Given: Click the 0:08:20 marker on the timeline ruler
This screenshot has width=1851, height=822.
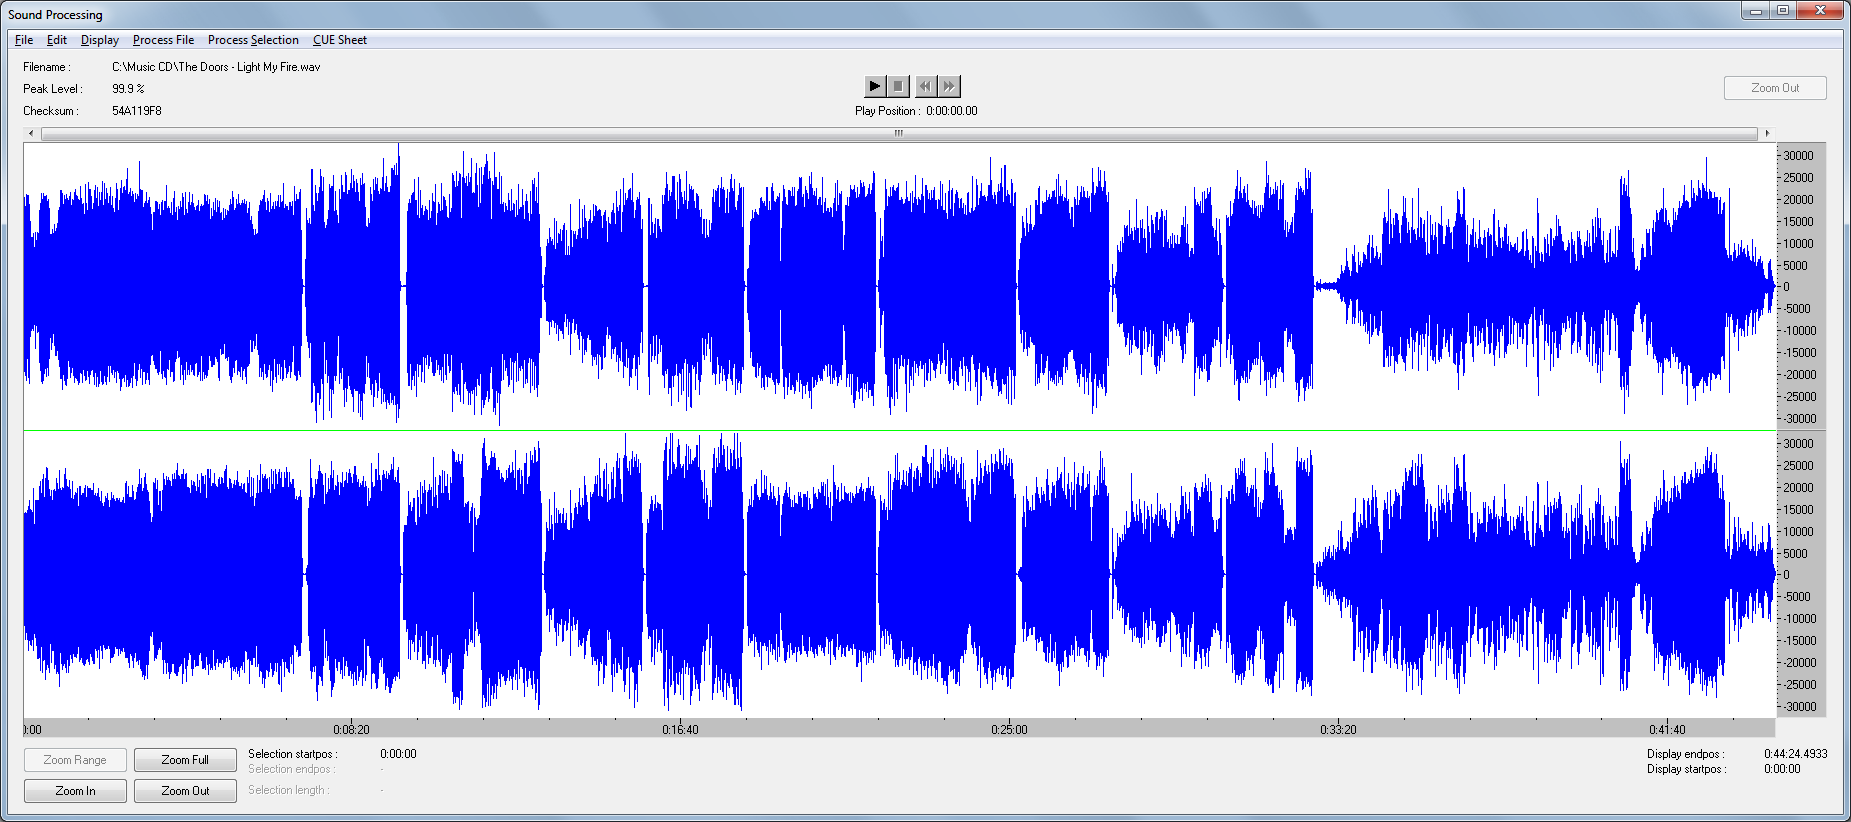Looking at the screenshot, I should coord(351,729).
